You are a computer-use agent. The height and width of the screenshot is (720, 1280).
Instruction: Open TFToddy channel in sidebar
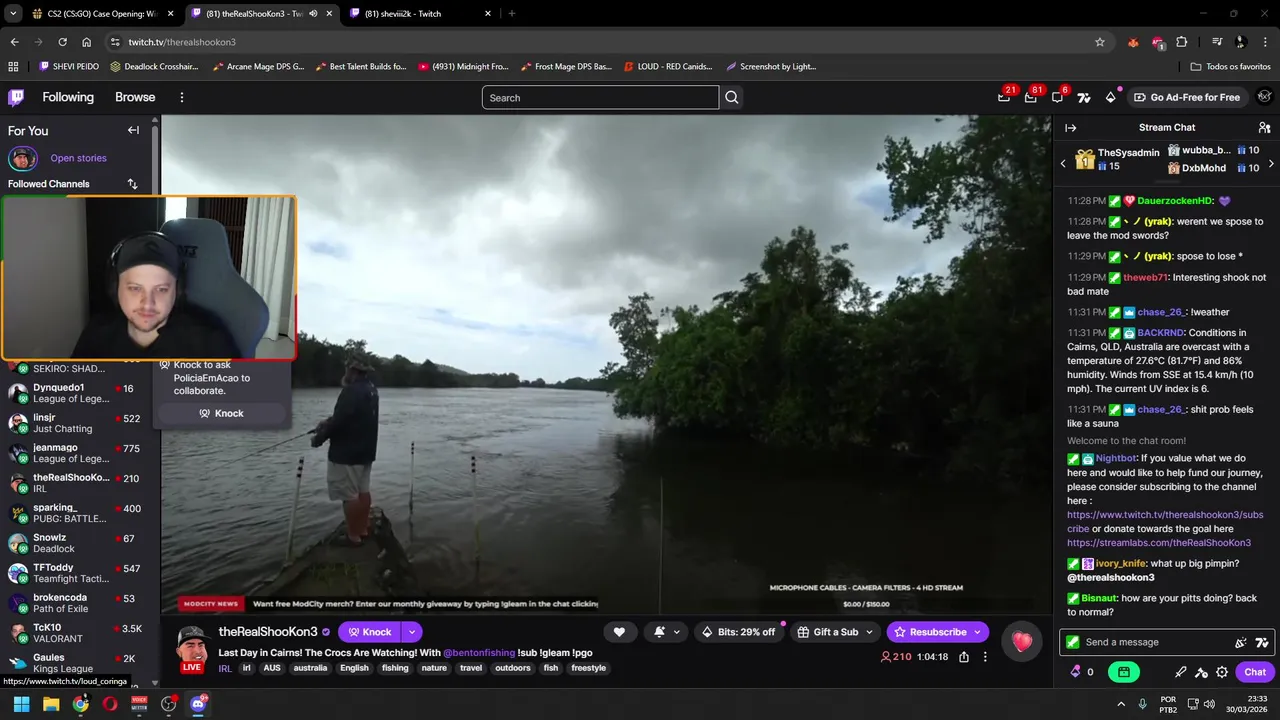click(x=75, y=574)
